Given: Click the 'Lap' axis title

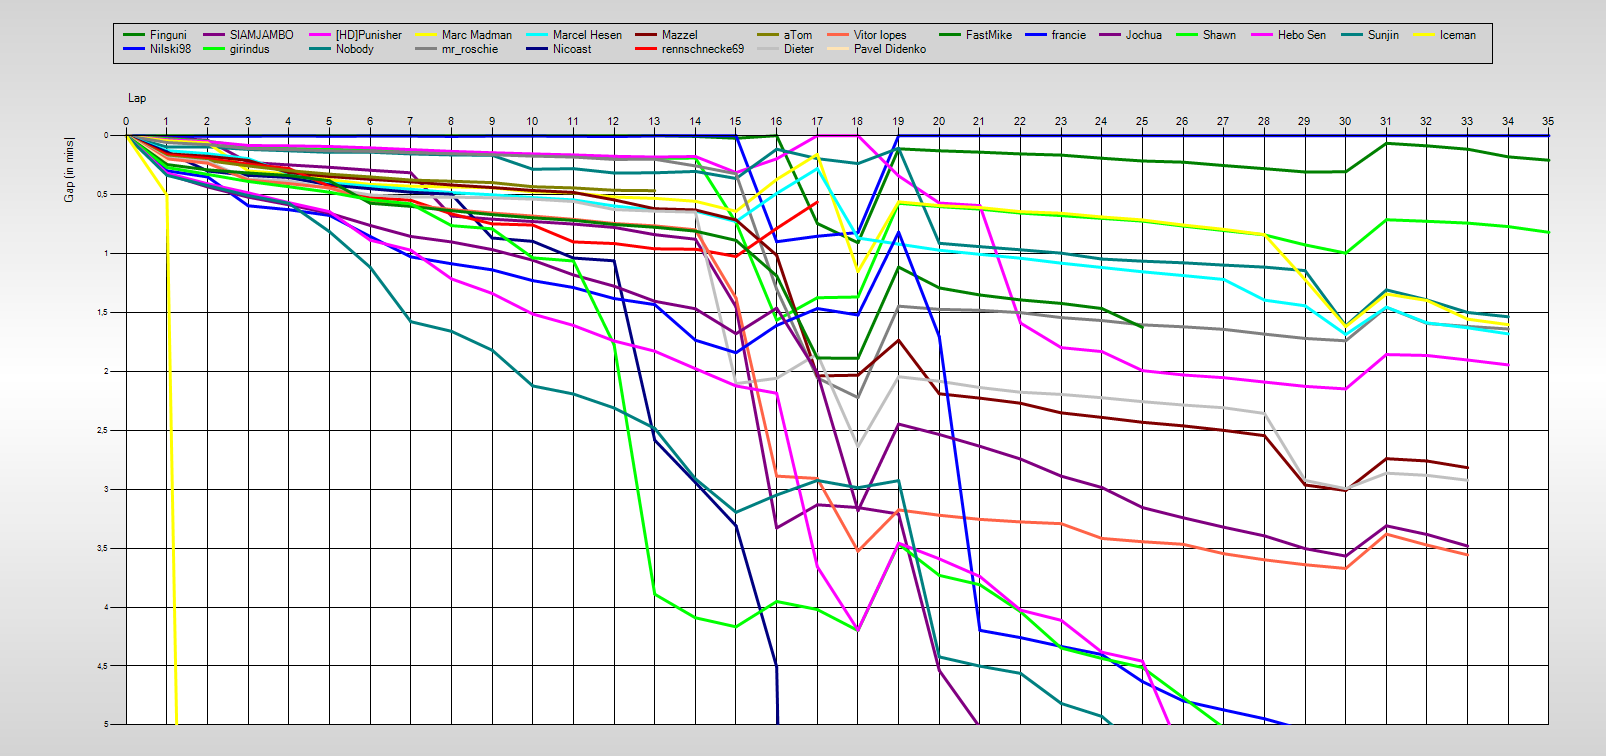Looking at the screenshot, I should [137, 98].
